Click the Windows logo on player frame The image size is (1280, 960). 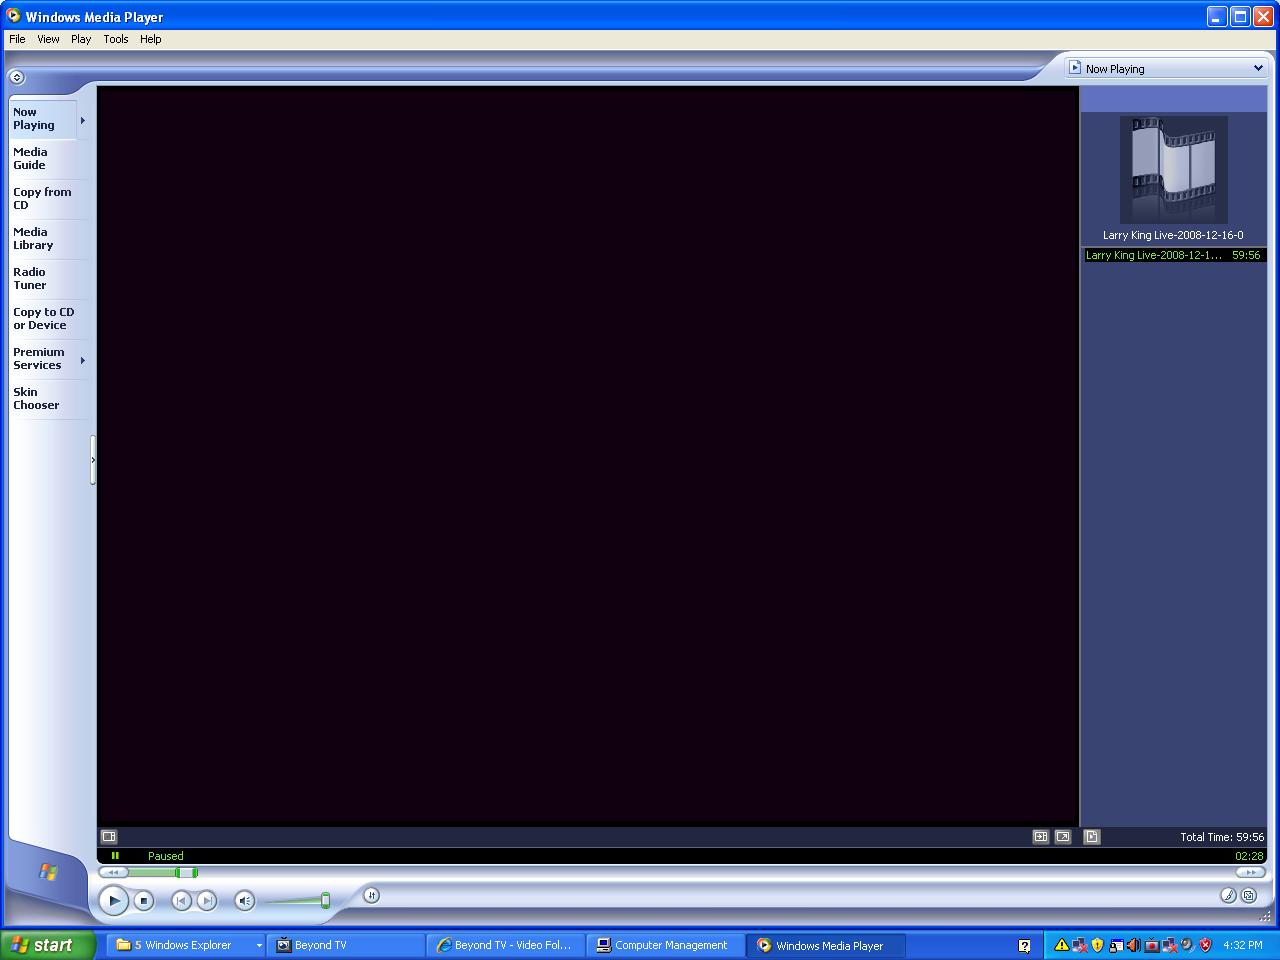pos(48,872)
